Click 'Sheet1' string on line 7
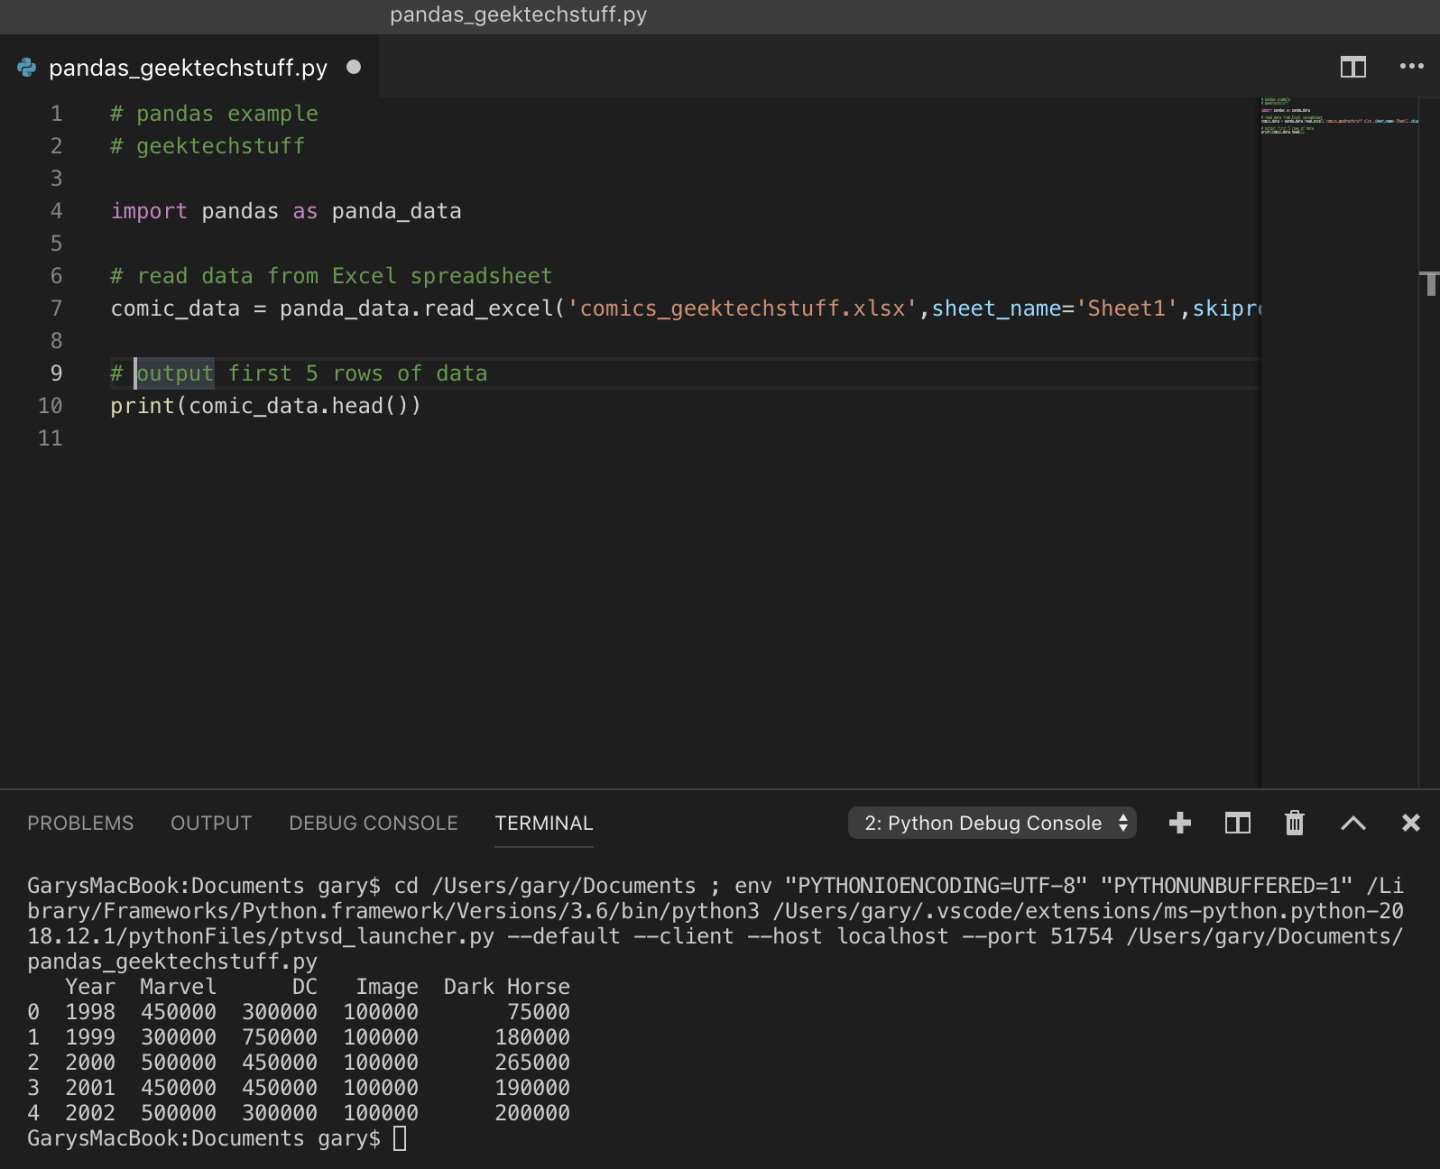The width and height of the screenshot is (1440, 1169). (1127, 308)
